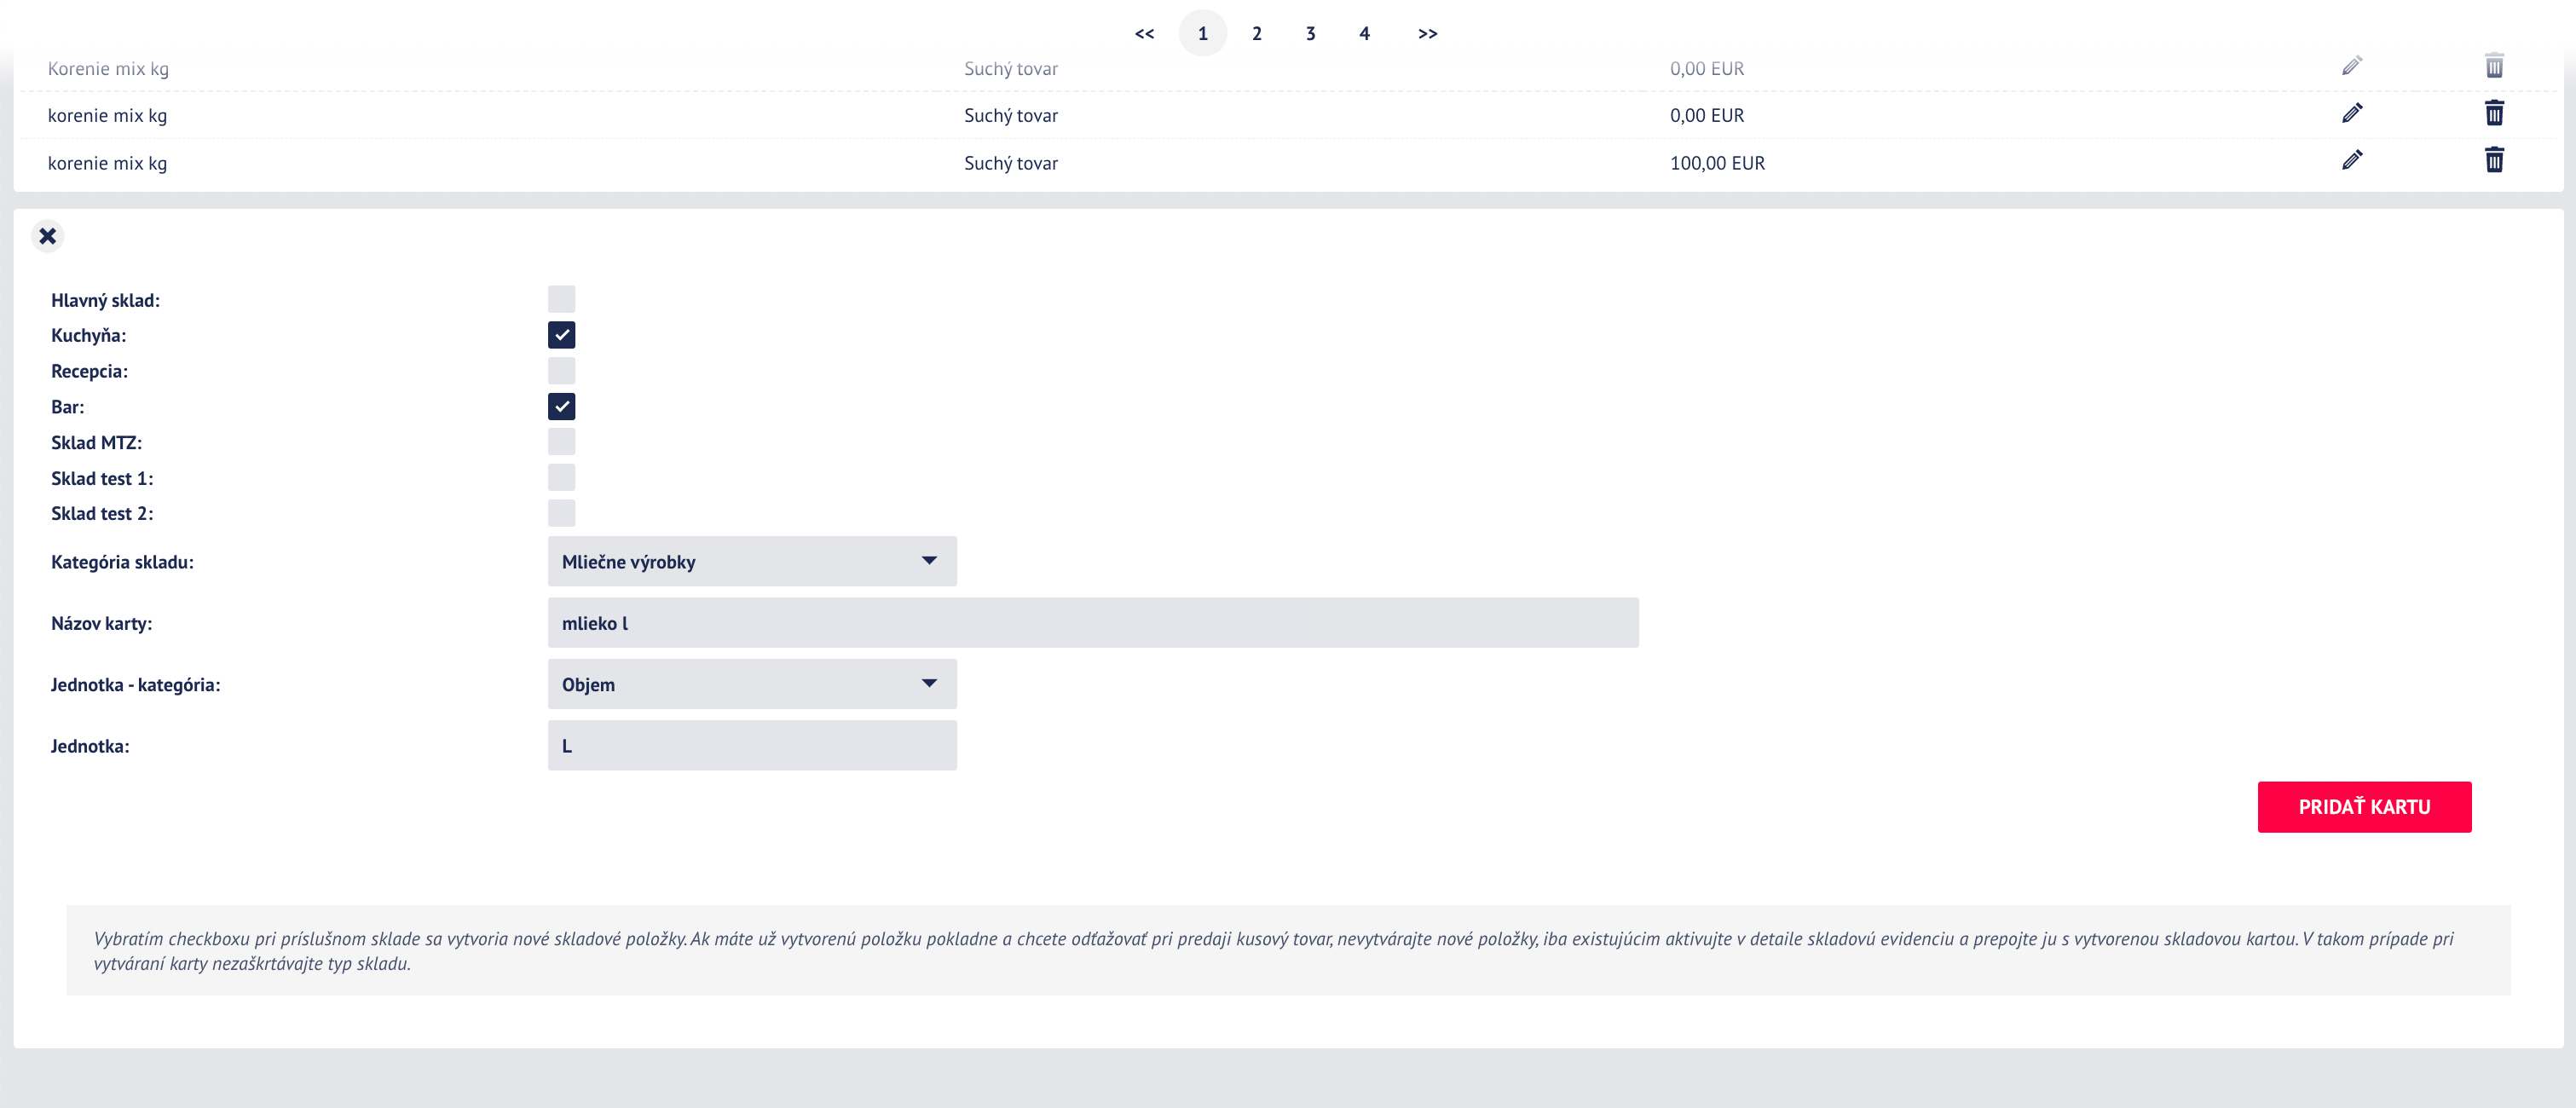The width and height of the screenshot is (2576, 1108).
Task: Edit the korenie mix kg 100,00 EUR row
Action: [2352, 160]
